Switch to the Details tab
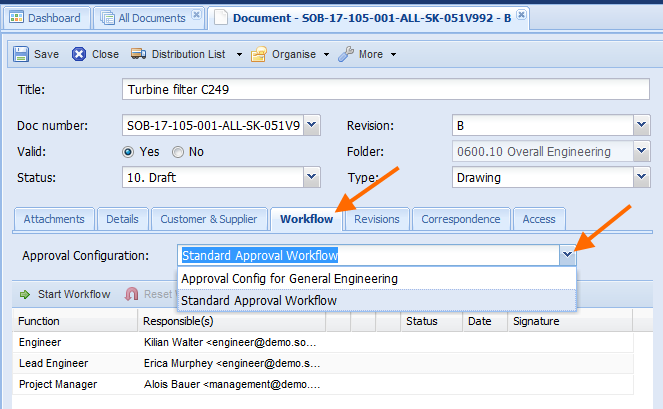This screenshot has height=409, width=663. pyautogui.click(x=123, y=219)
